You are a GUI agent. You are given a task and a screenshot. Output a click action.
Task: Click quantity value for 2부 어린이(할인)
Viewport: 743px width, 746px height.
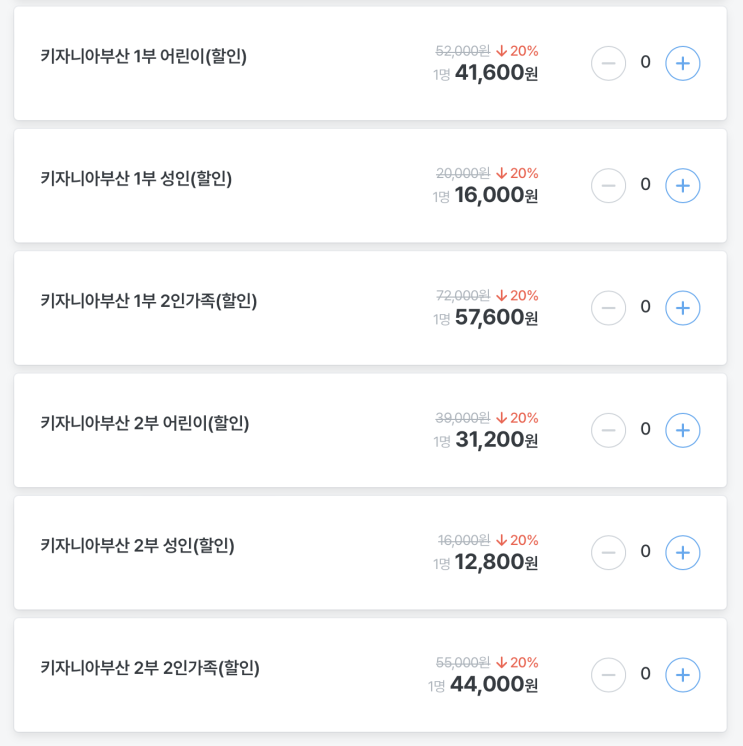pos(645,429)
